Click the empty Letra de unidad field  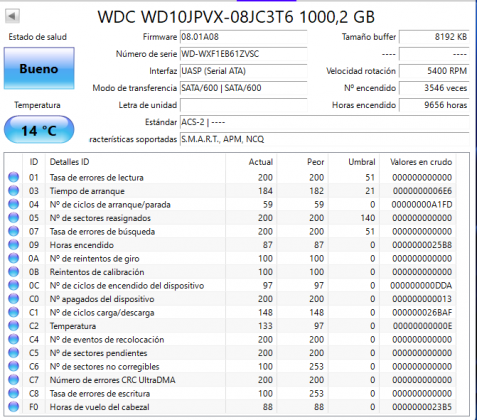click(243, 105)
